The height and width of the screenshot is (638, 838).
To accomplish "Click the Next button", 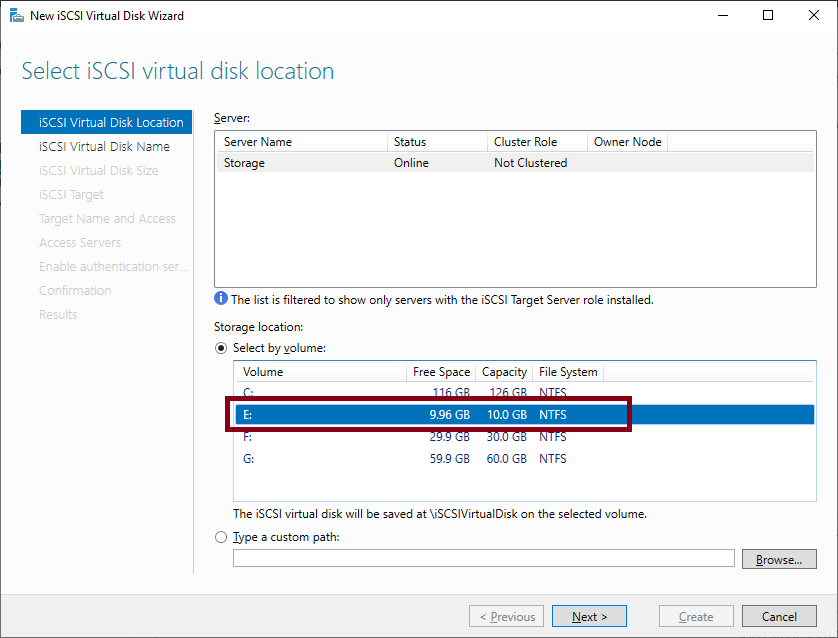I will (589, 616).
